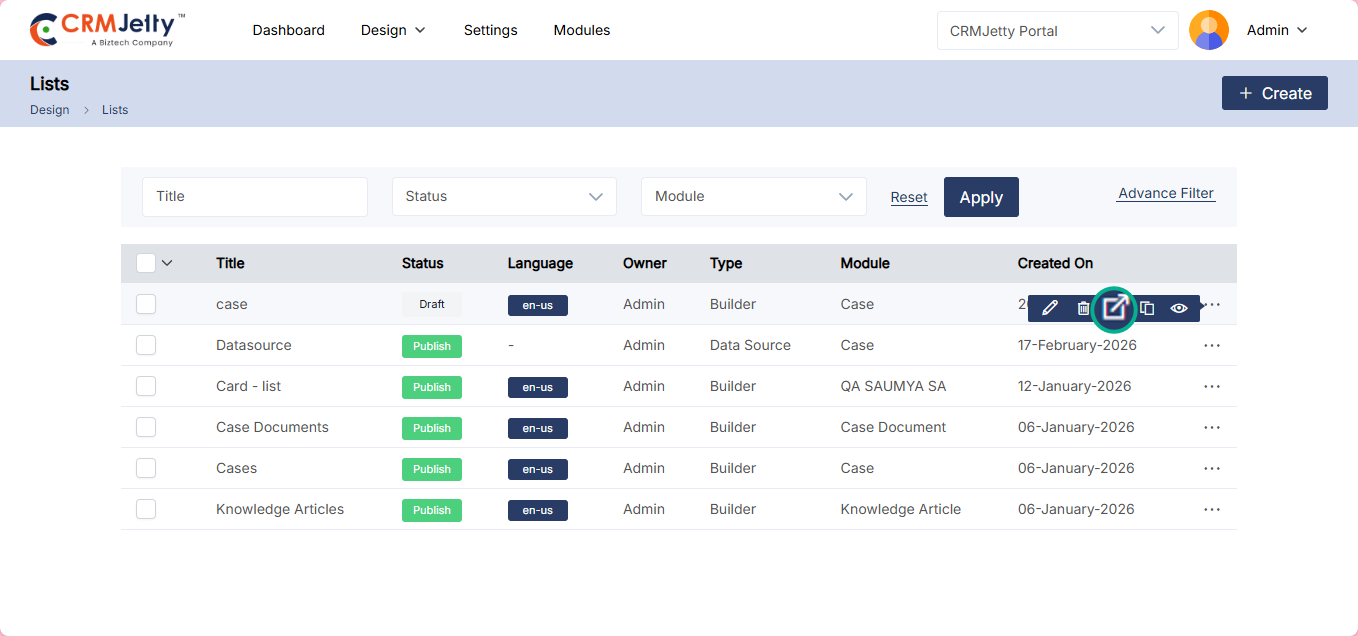Viewport: 1358px width, 636px height.
Task: Open the Module filter dropdown
Action: 753,197
